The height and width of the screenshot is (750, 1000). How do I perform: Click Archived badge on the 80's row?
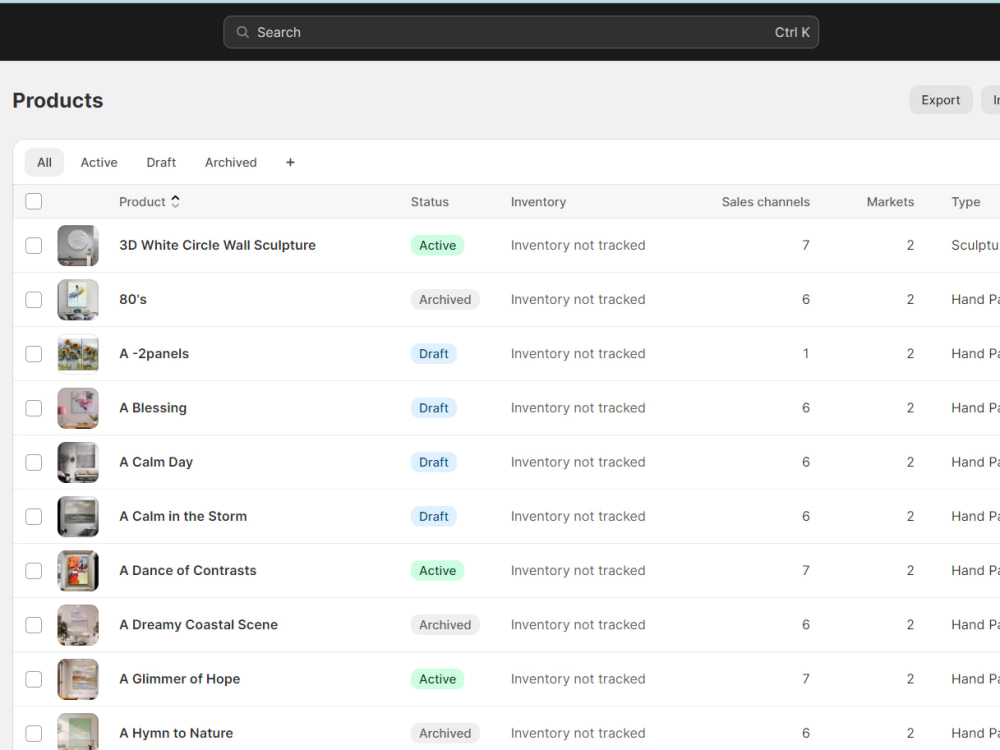pyautogui.click(x=445, y=300)
